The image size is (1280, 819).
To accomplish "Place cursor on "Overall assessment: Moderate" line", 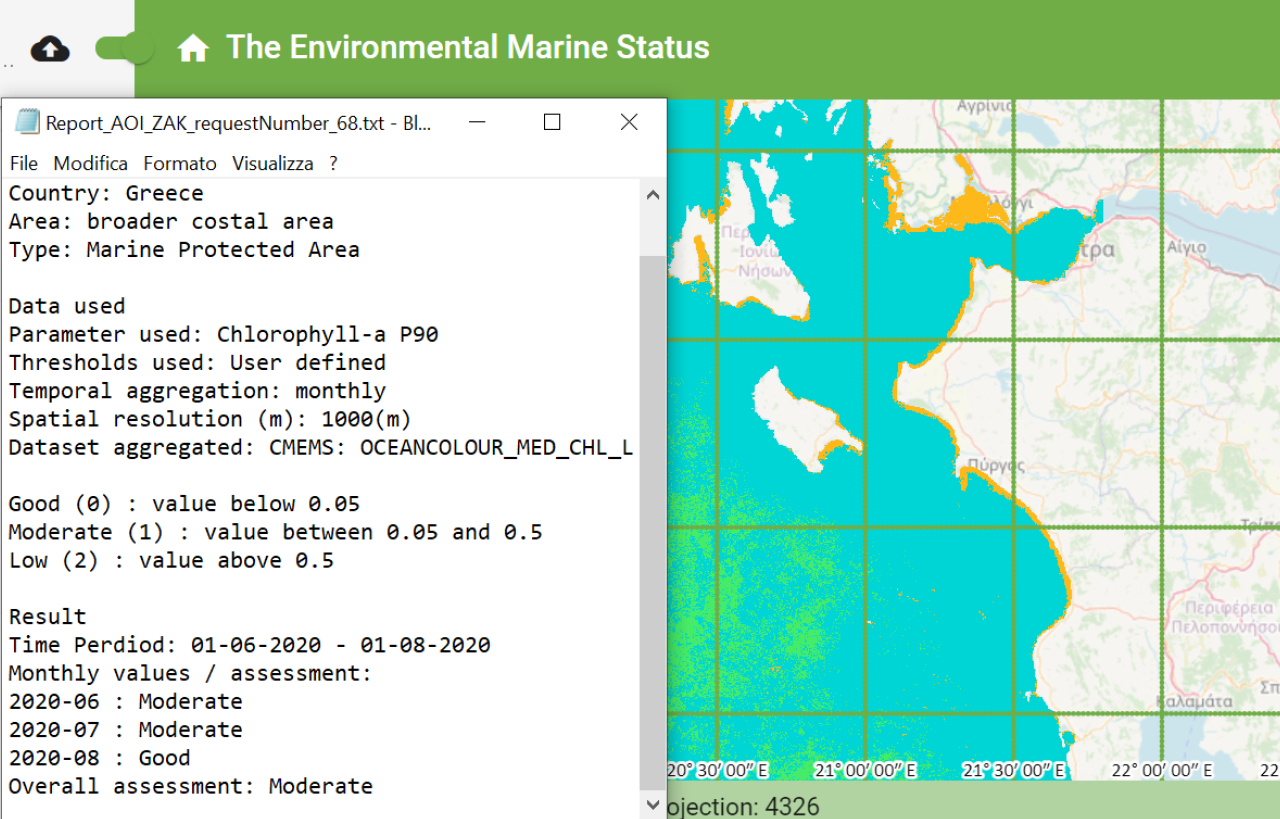I will coord(190,786).
